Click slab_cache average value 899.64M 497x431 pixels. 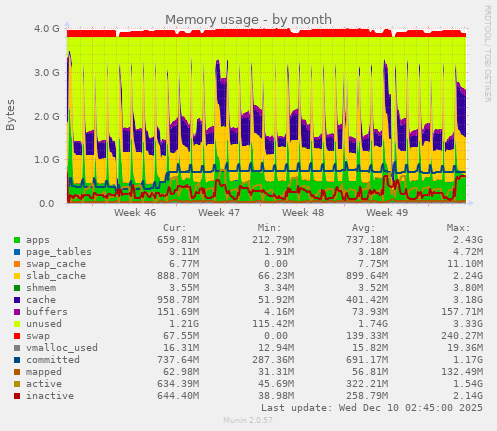(x=367, y=276)
